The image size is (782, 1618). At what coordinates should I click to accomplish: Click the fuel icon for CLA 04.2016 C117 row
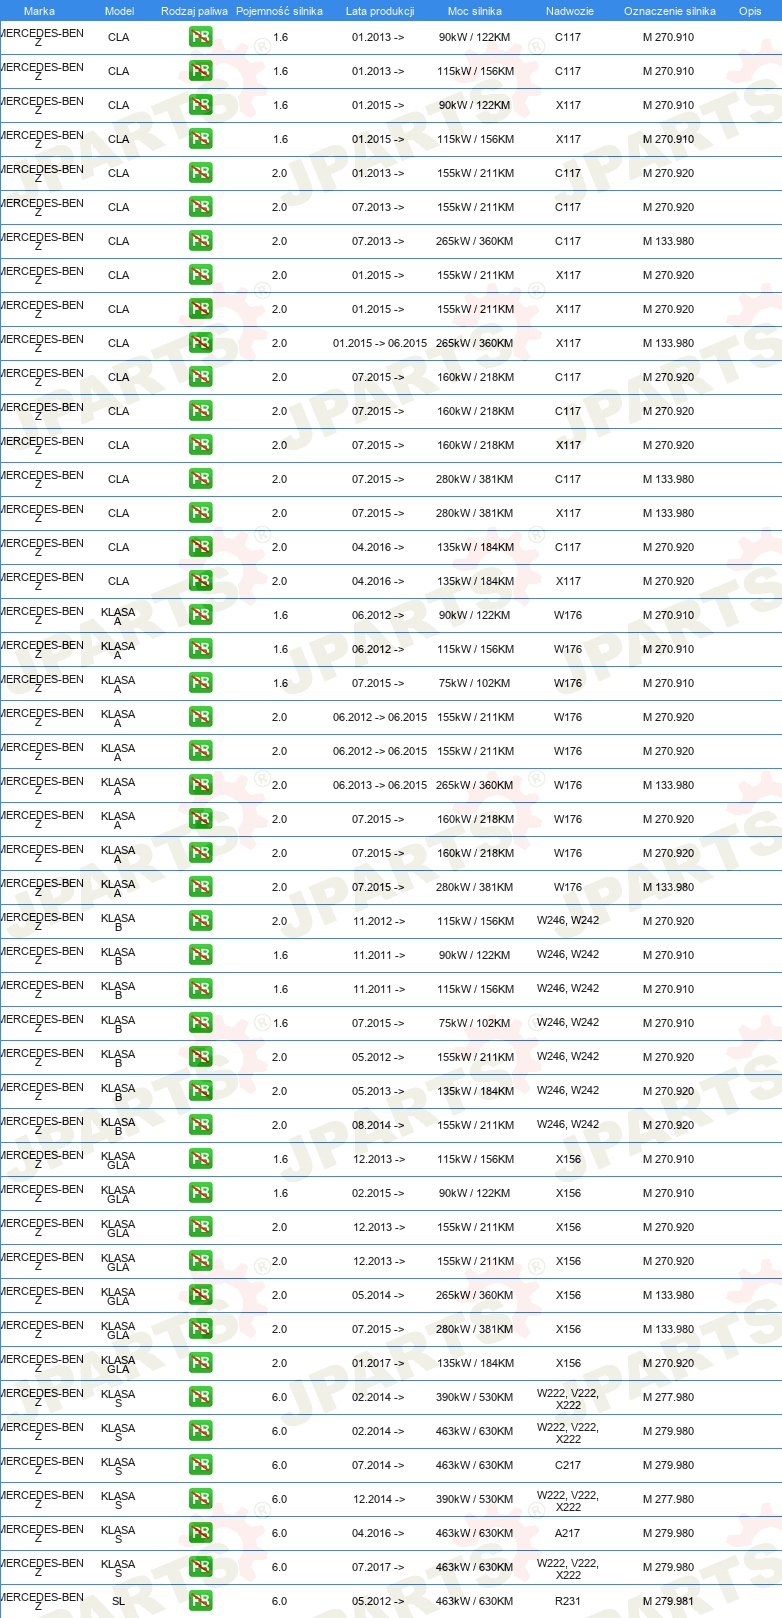pyautogui.click(x=200, y=547)
